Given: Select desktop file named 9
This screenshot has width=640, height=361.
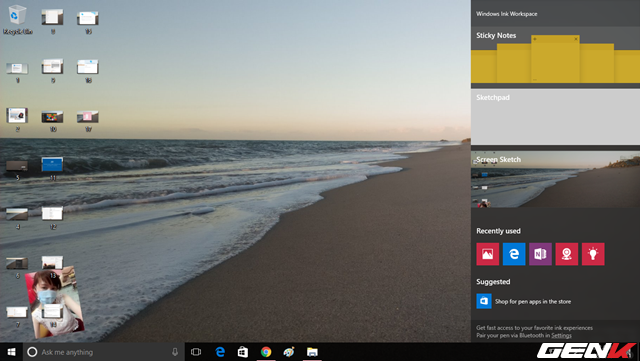Looking at the screenshot, I should (x=53, y=71).
